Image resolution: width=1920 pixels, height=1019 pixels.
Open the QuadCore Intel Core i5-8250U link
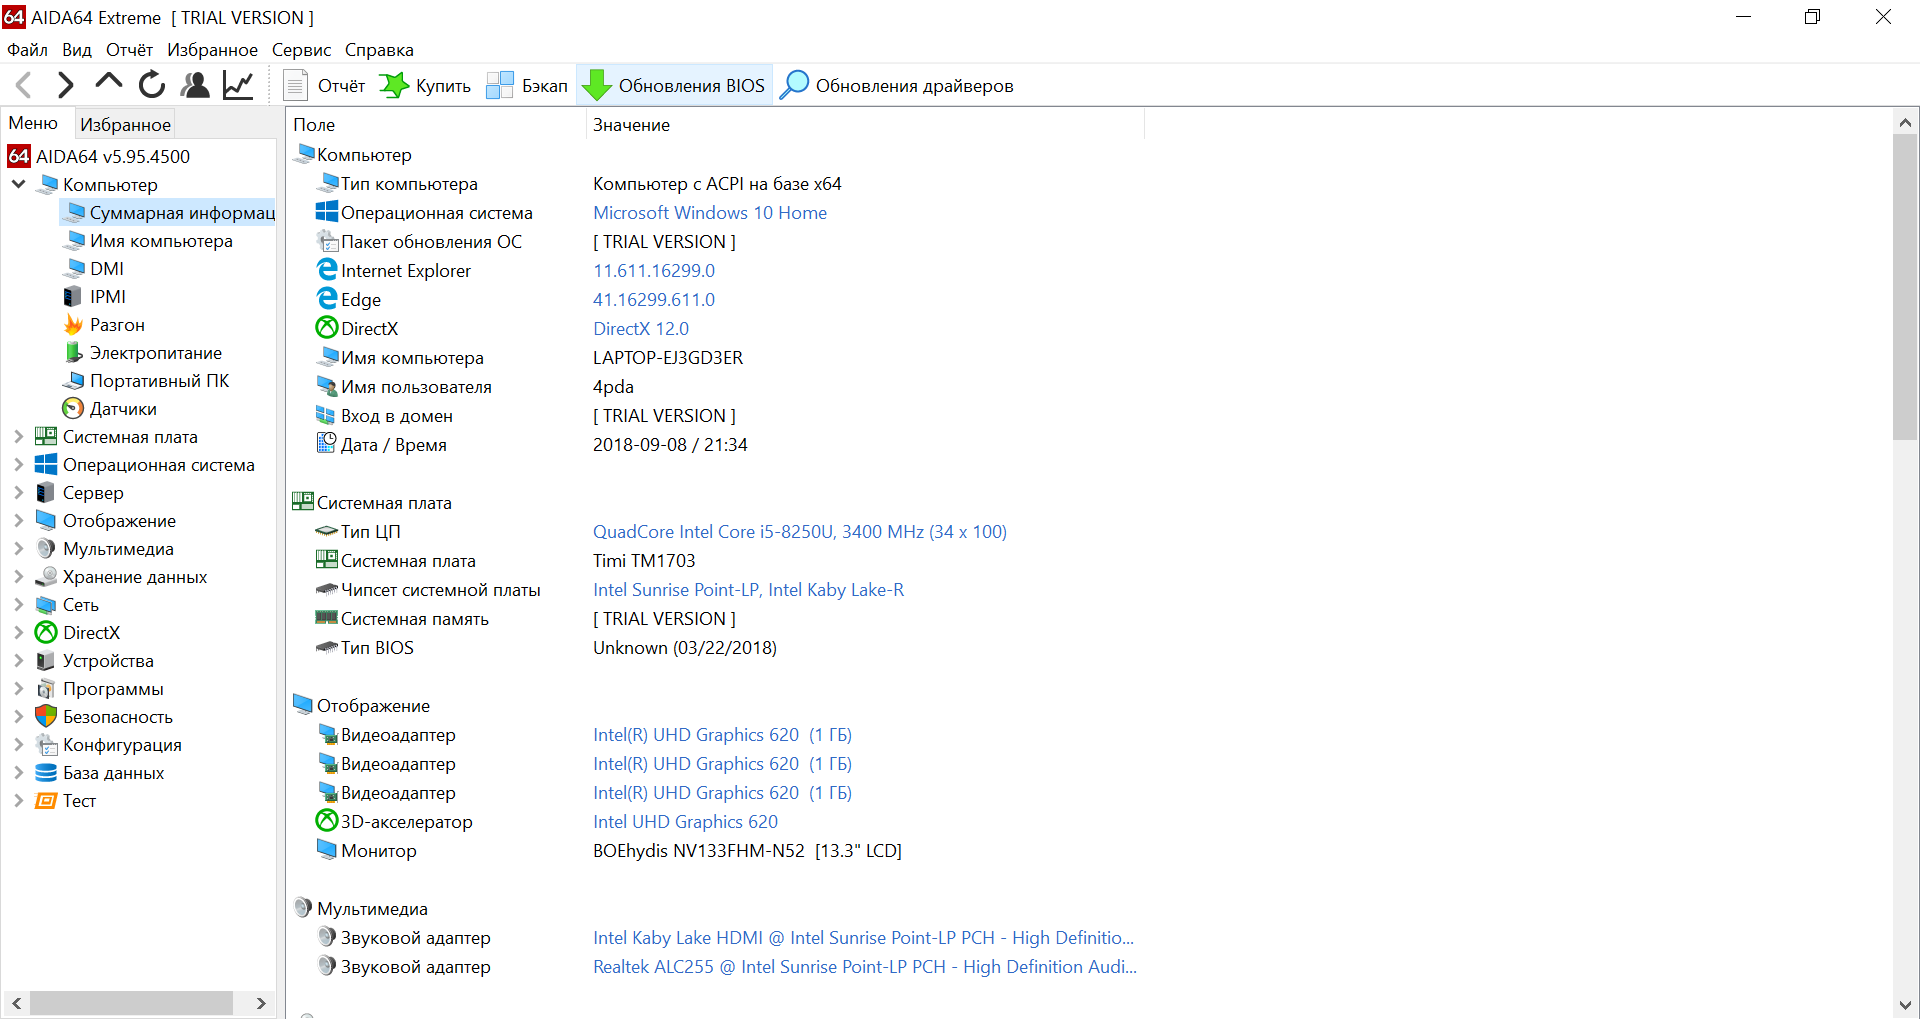800,532
